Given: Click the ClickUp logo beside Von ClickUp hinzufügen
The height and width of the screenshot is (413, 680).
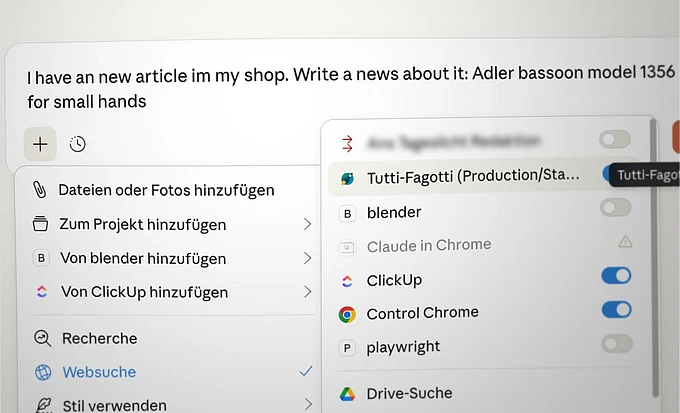Looking at the screenshot, I should tap(42, 292).
